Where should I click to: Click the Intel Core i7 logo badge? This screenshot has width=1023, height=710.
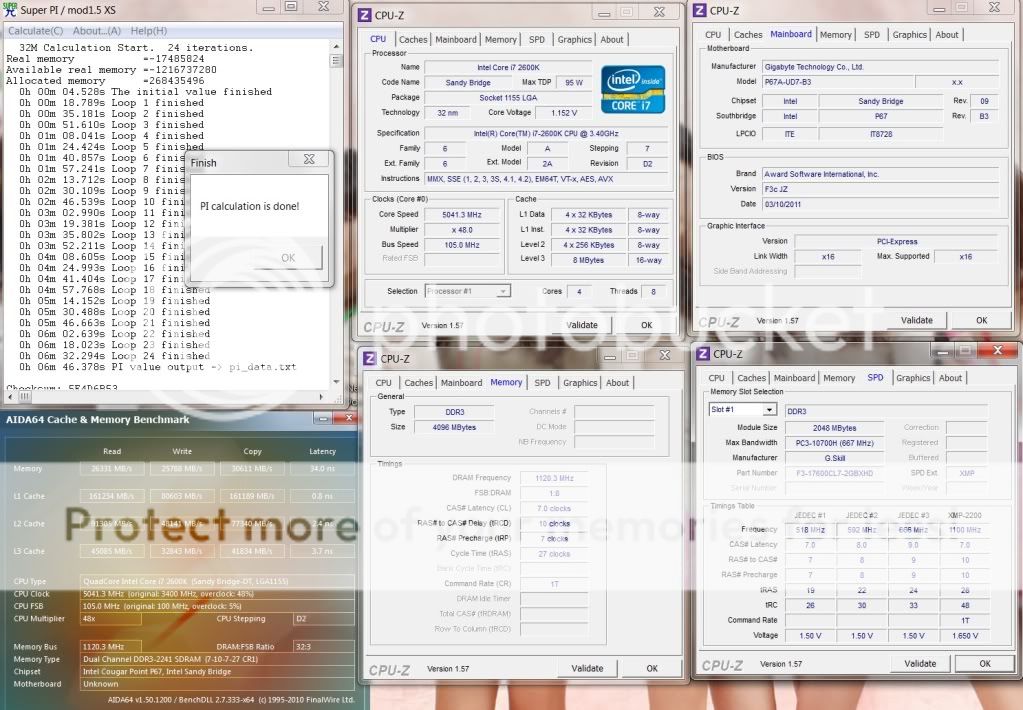pos(633,89)
